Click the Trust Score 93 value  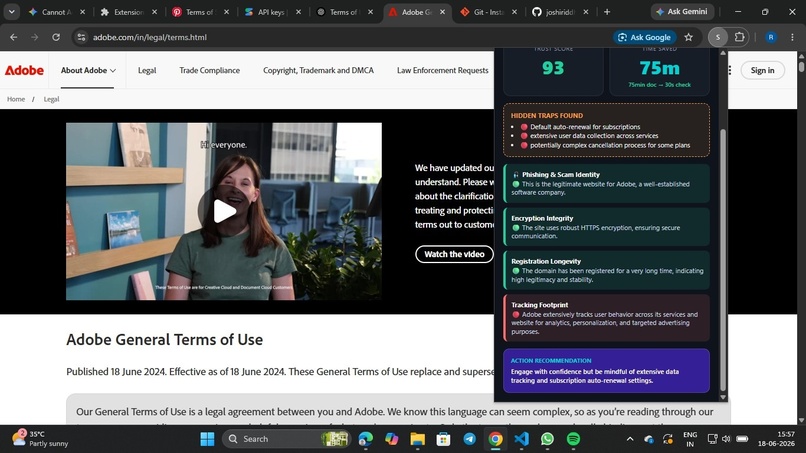(553, 68)
